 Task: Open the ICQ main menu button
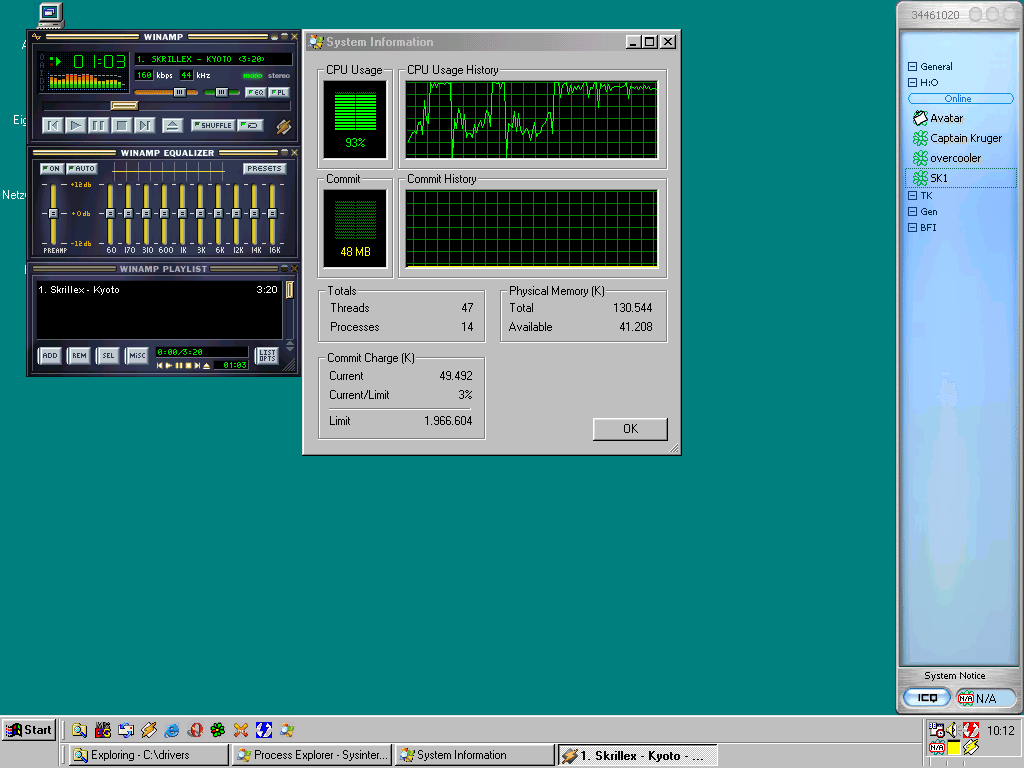927,698
